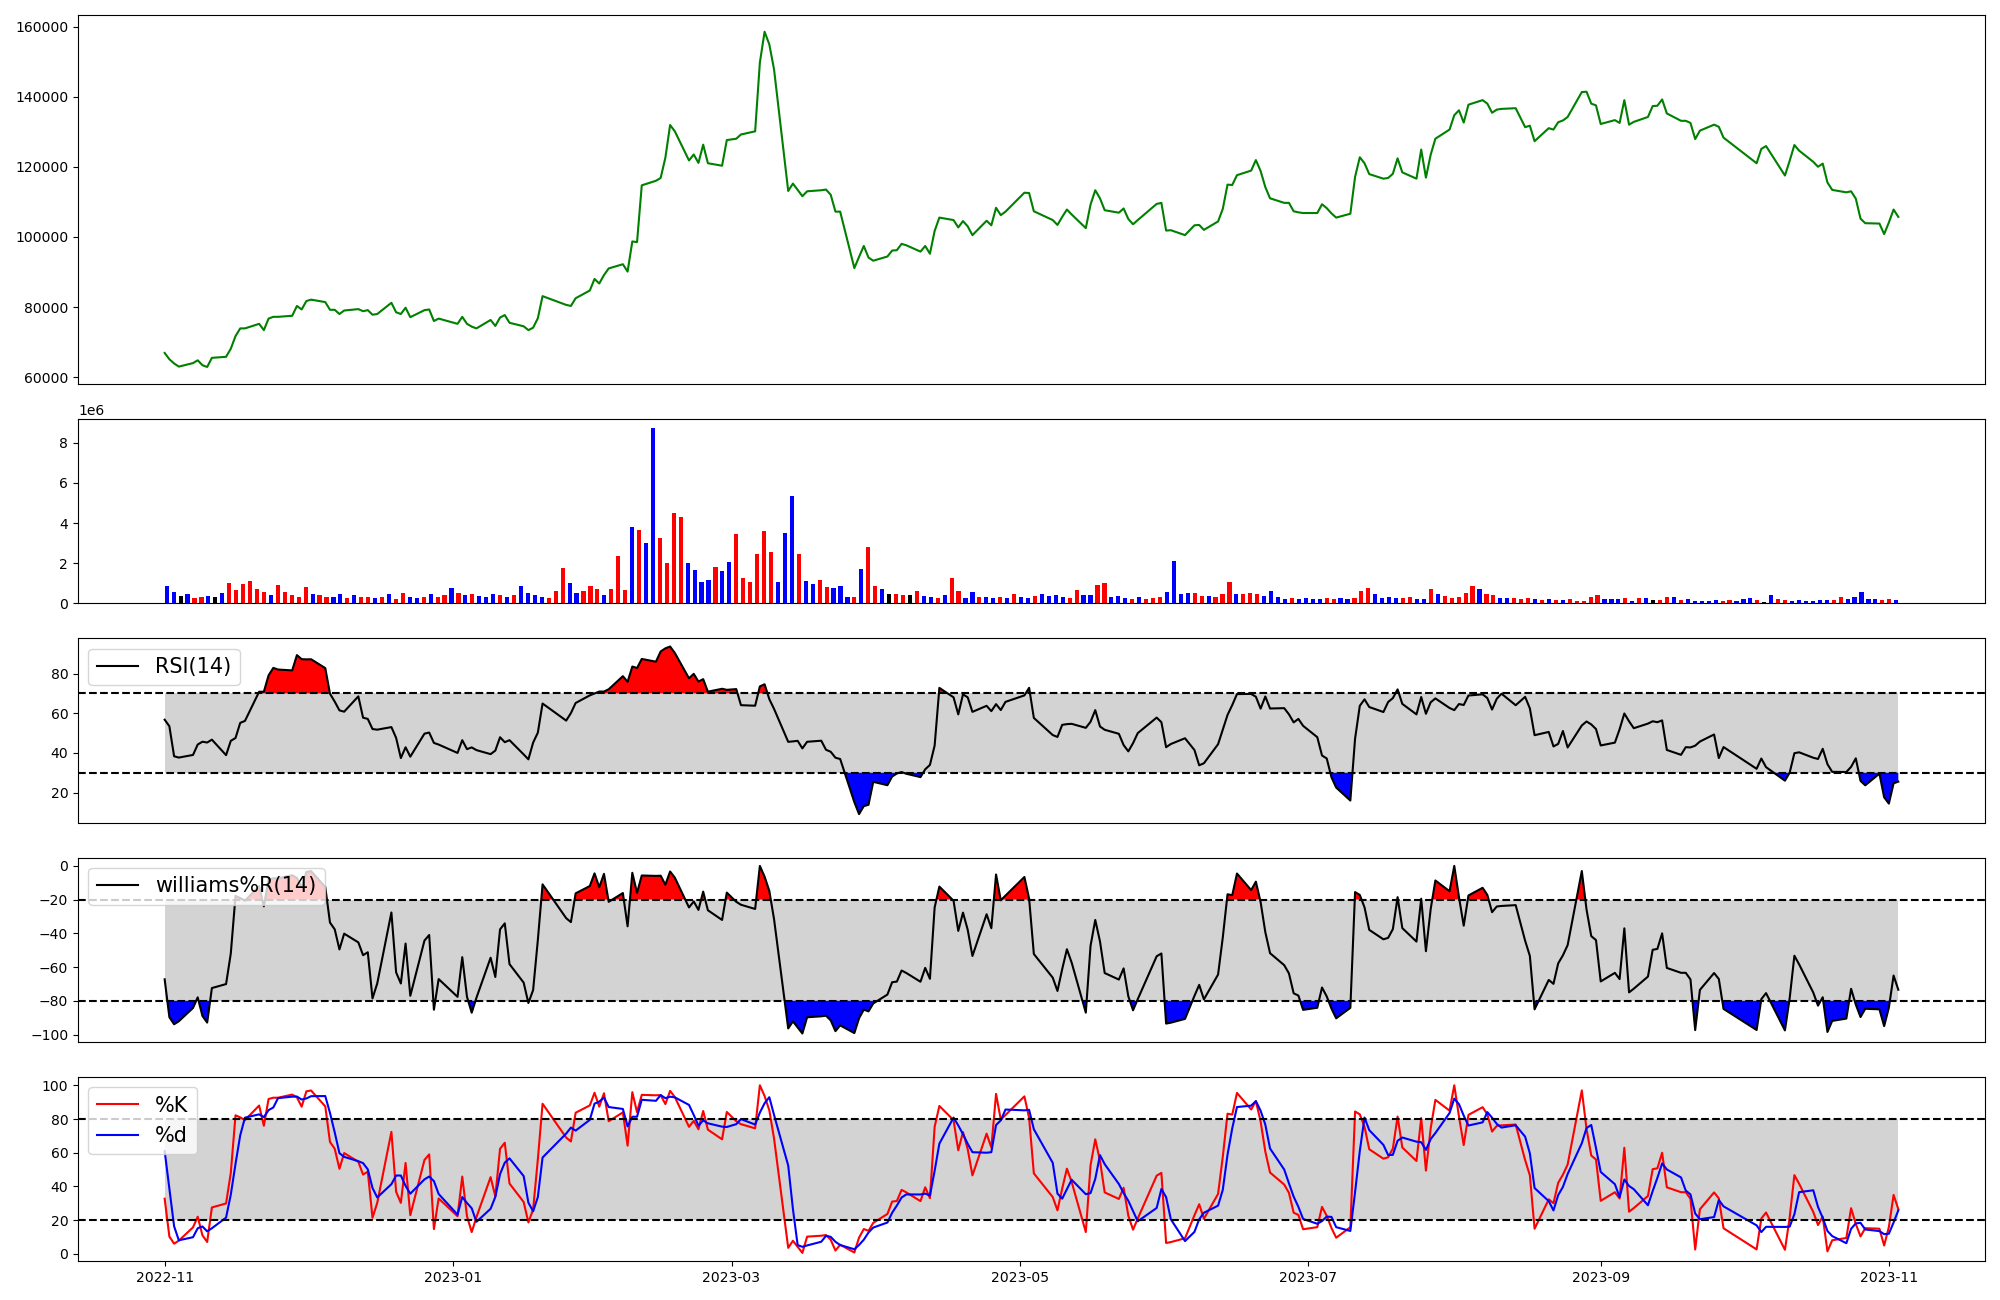Click the 1e6 volume scale label
The height and width of the screenshot is (1300, 2000).
(x=91, y=411)
